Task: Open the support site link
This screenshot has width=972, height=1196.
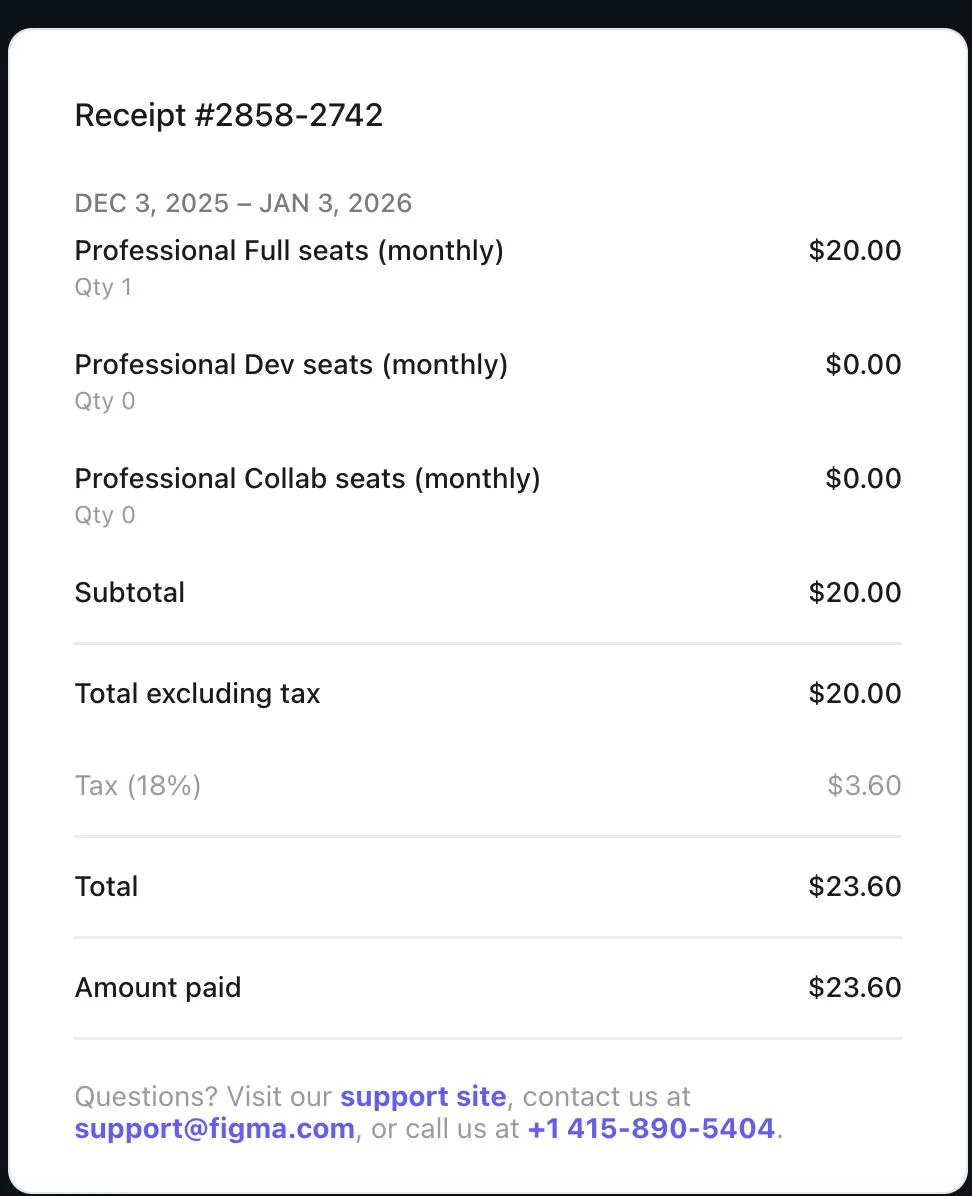Action: (x=423, y=1097)
